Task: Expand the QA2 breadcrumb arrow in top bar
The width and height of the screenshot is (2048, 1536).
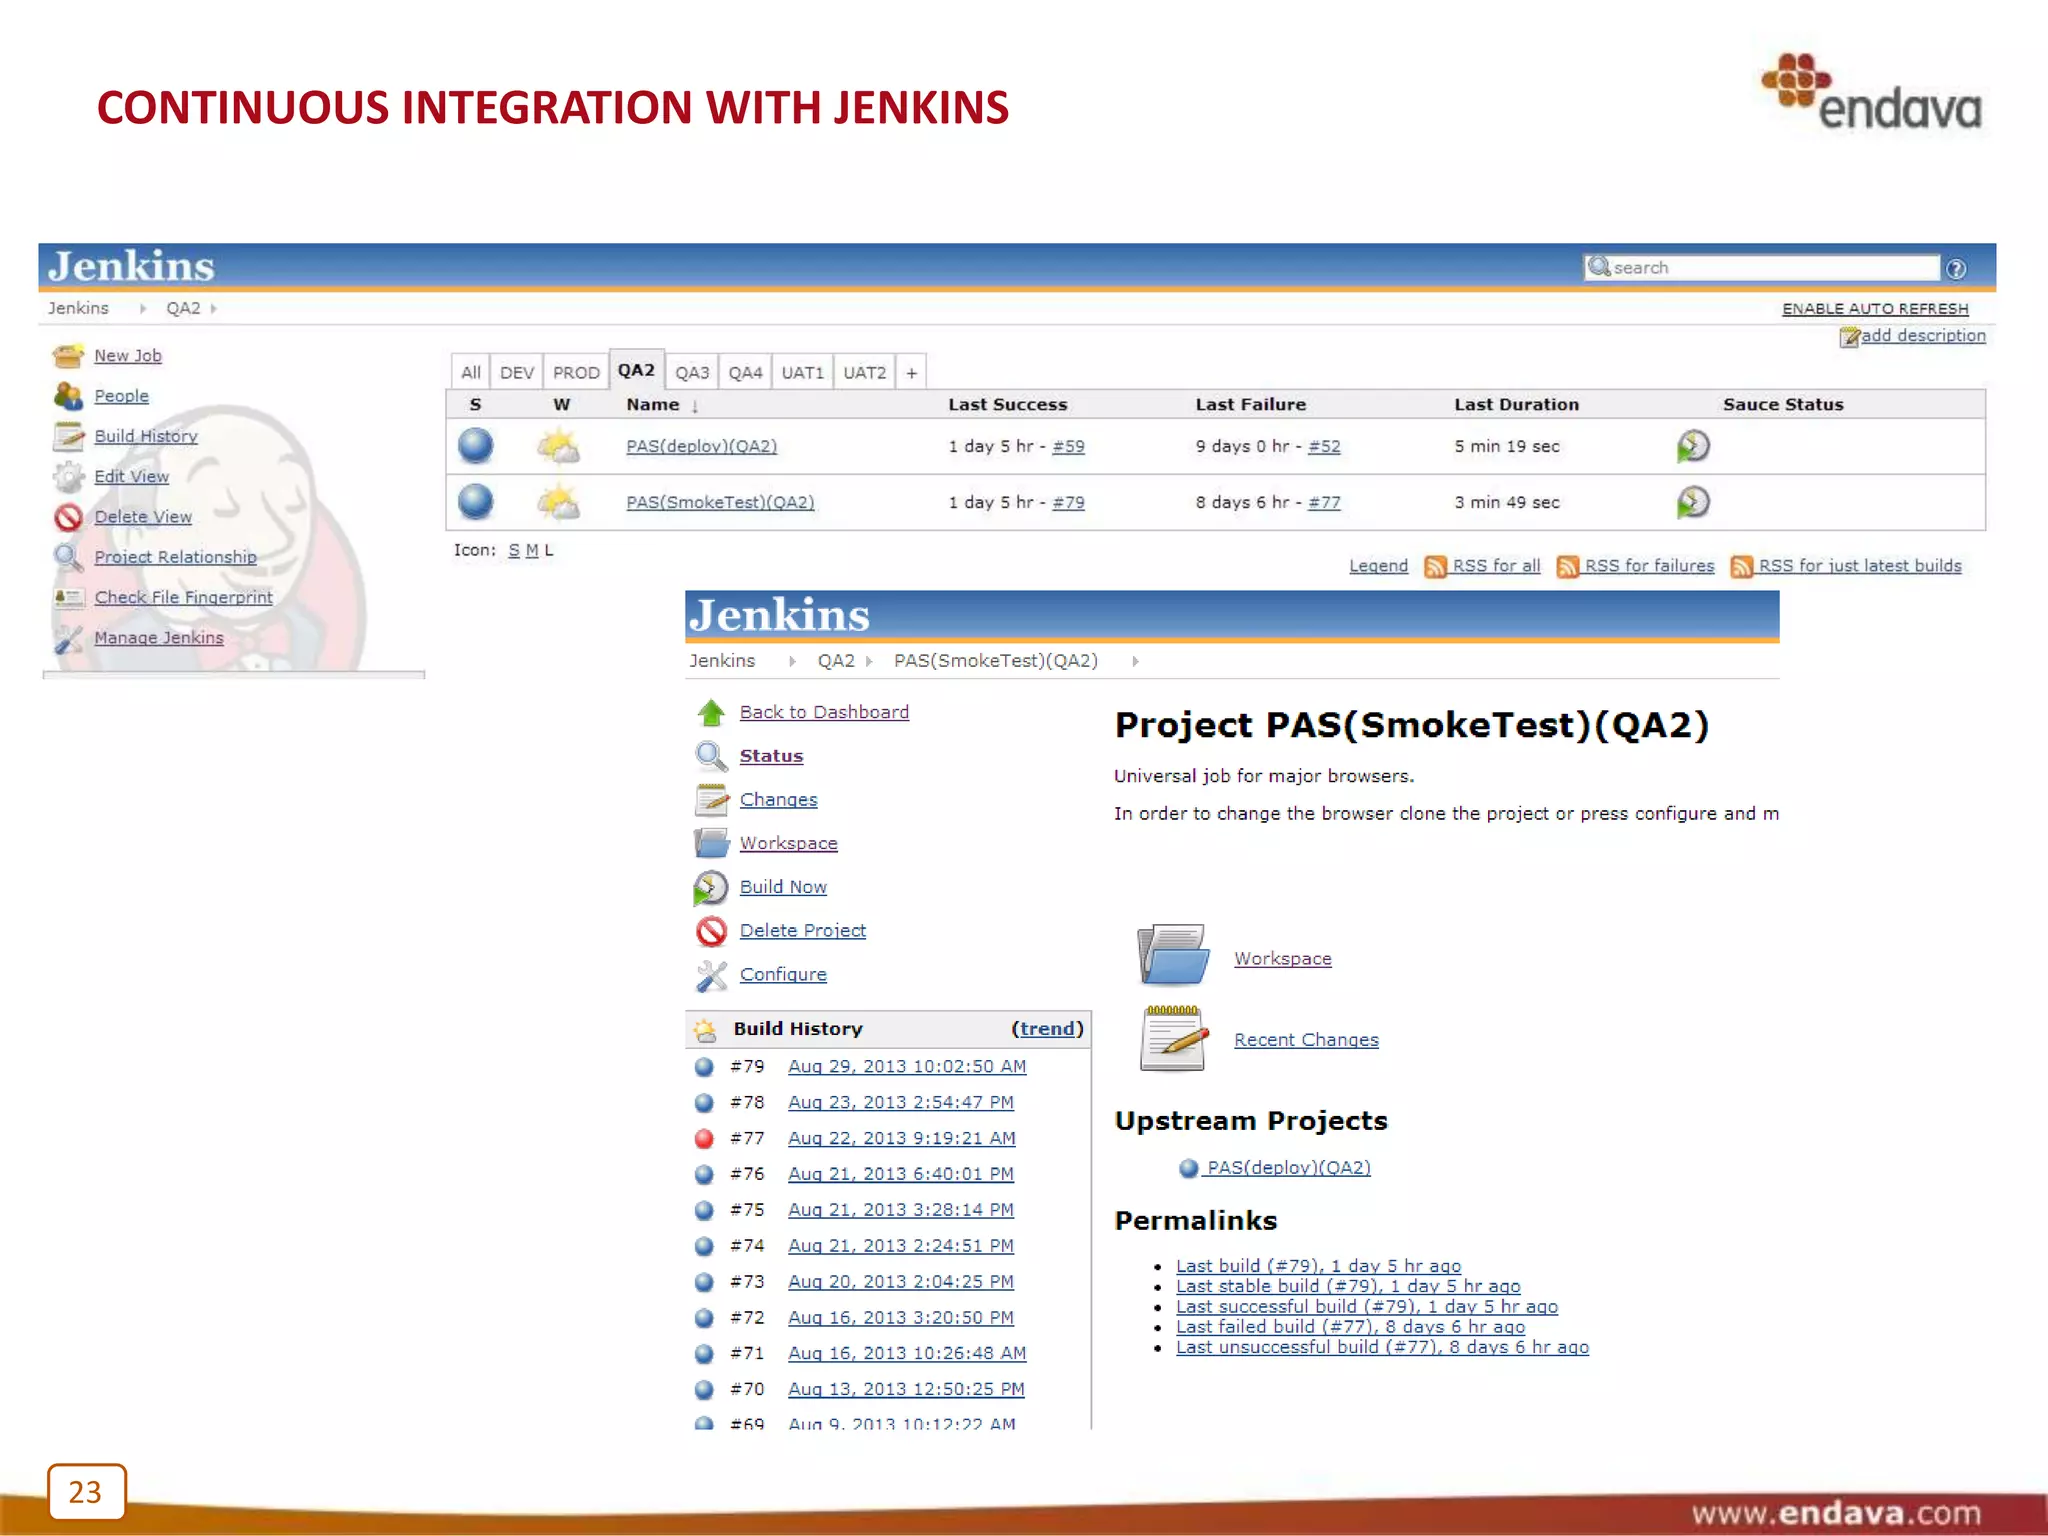Action: coord(214,309)
